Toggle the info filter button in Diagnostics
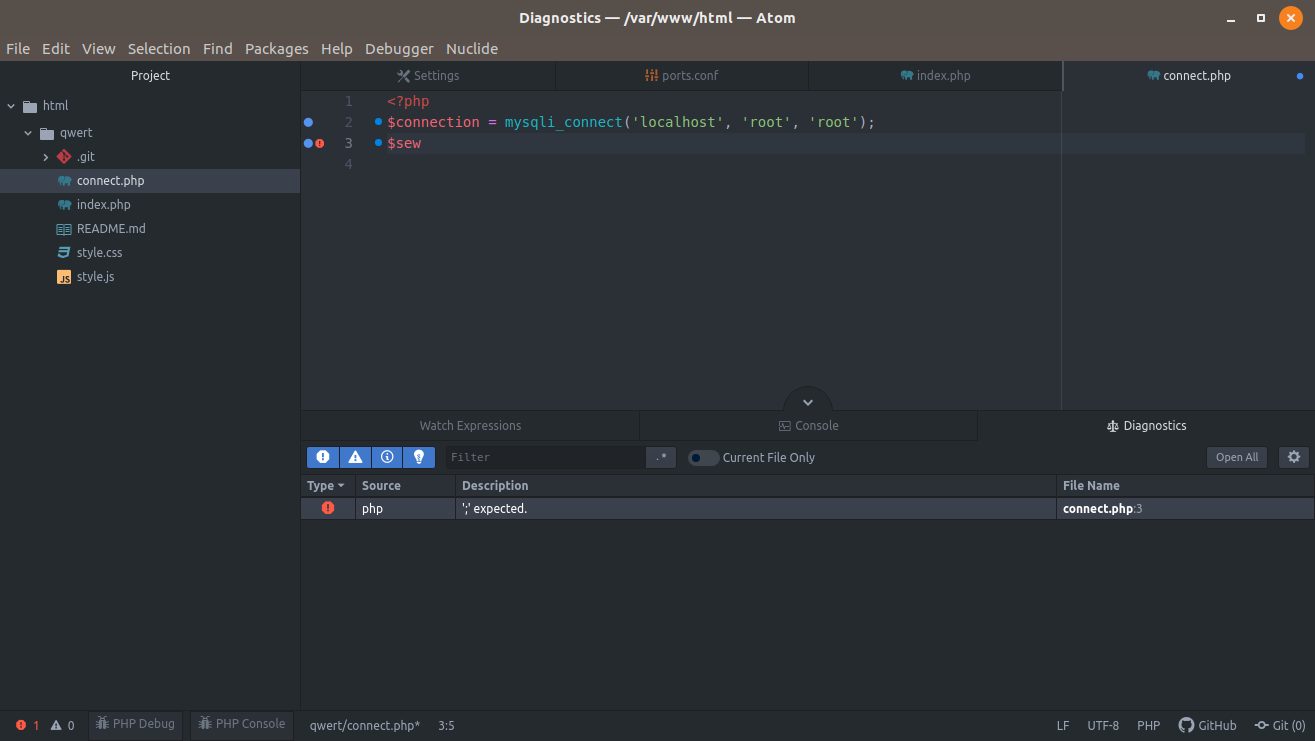1315x741 pixels. click(387, 457)
